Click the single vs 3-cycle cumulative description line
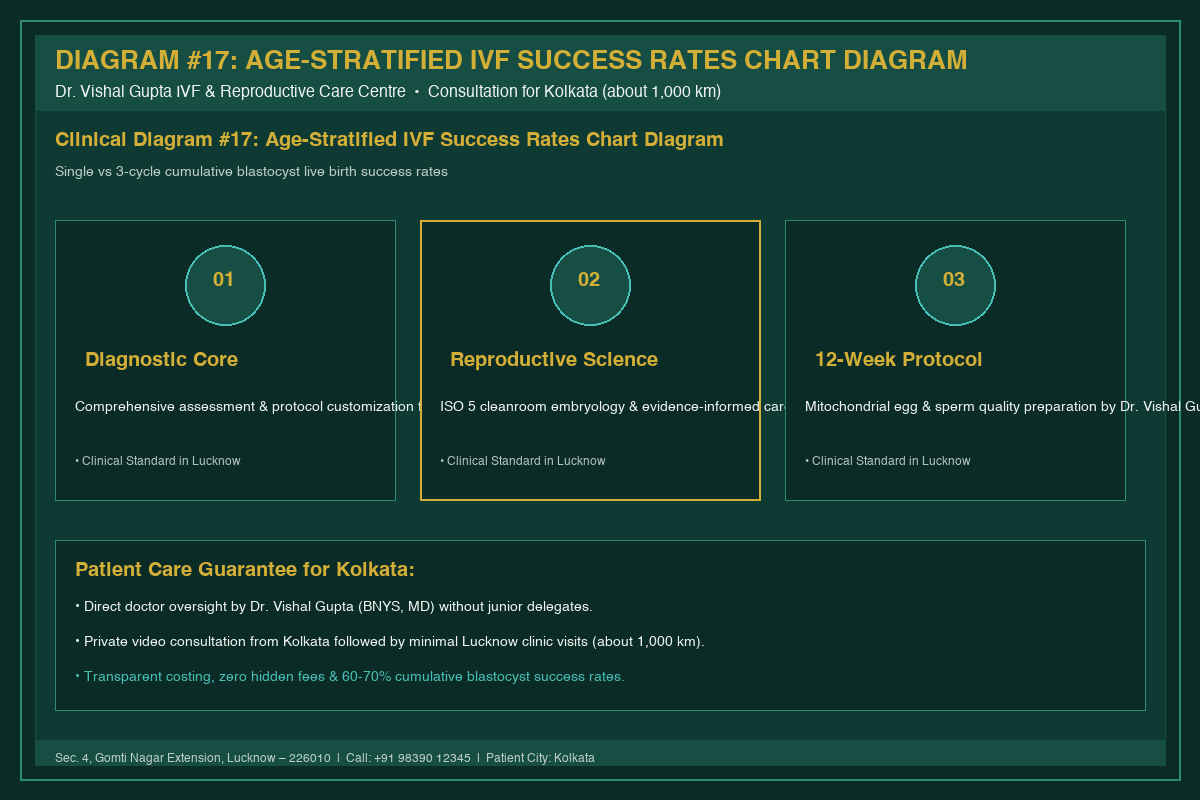 point(251,172)
